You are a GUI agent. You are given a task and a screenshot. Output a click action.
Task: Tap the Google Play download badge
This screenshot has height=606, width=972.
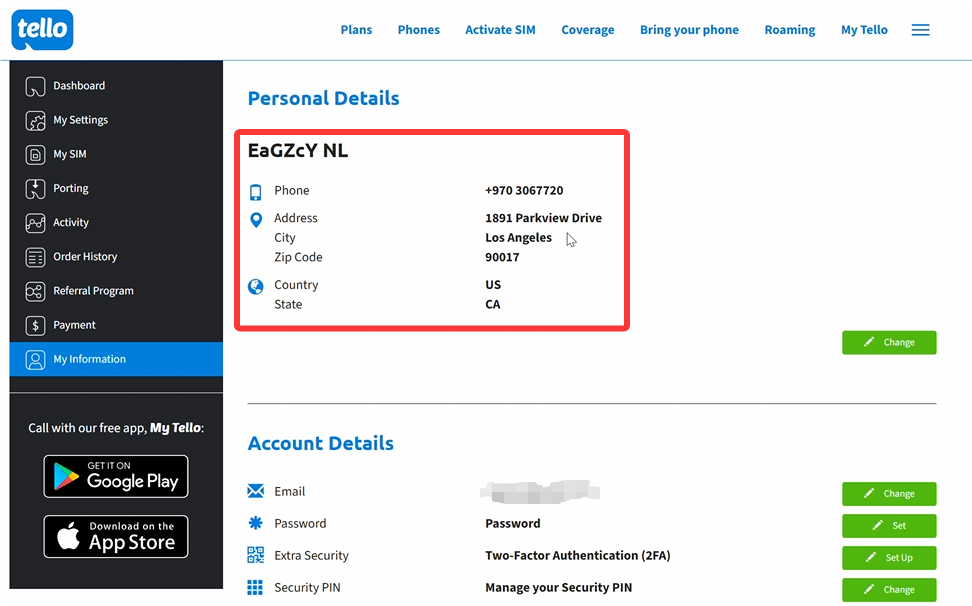[116, 476]
